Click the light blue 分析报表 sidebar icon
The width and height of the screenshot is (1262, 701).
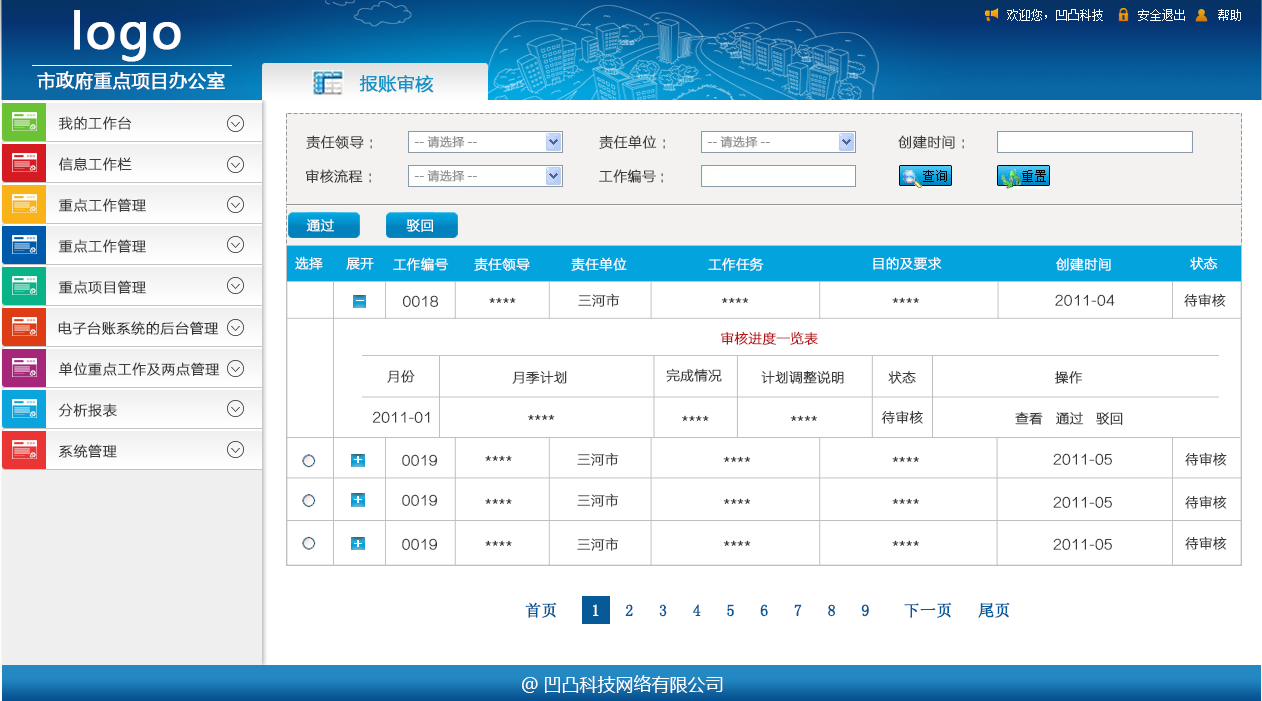point(24,410)
